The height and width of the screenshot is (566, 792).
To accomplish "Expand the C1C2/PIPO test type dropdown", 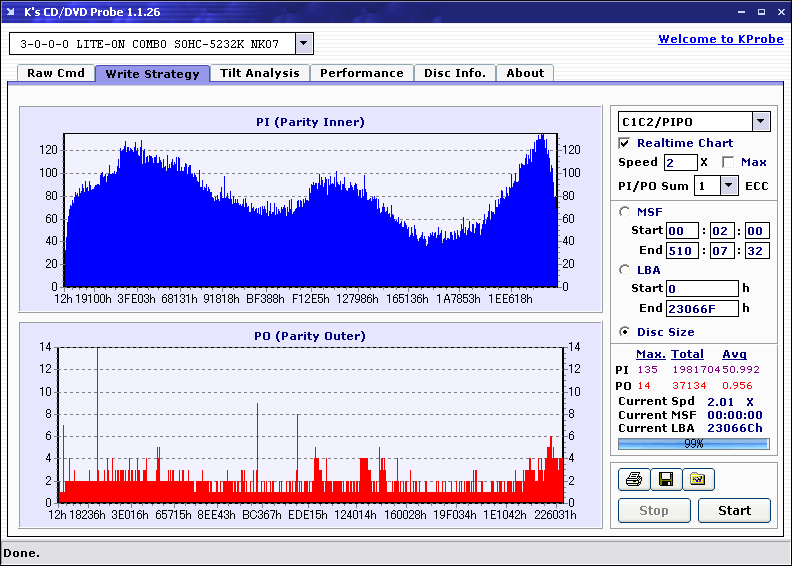I will tap(760, 122).
